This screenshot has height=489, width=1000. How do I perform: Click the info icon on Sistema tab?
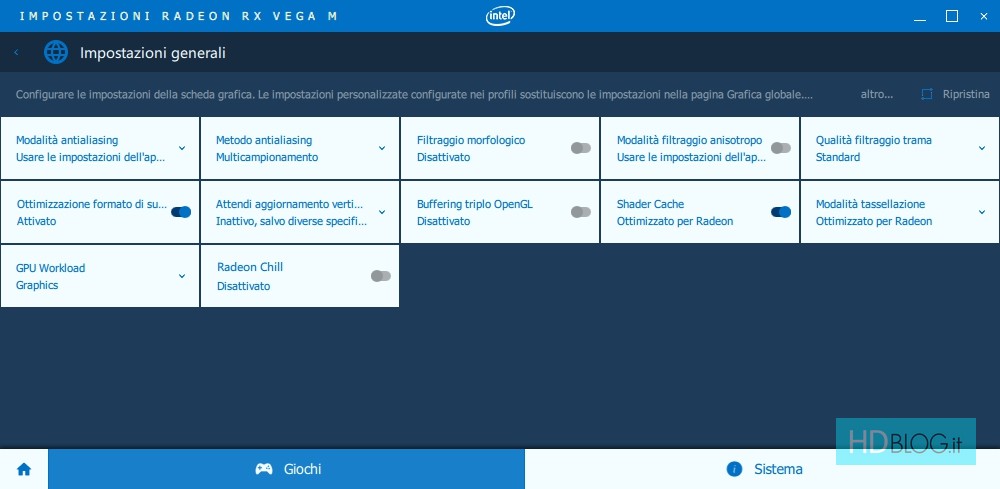734,469
